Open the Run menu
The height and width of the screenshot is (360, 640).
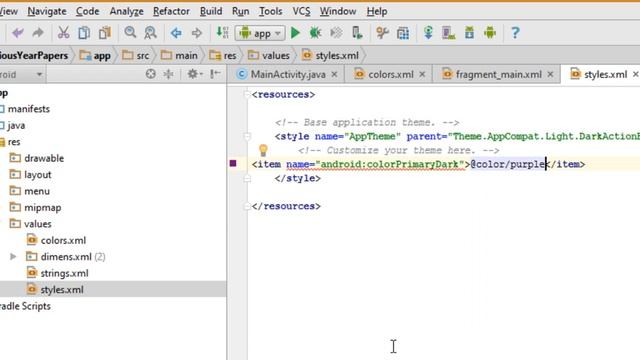click(x=240, y=11)
